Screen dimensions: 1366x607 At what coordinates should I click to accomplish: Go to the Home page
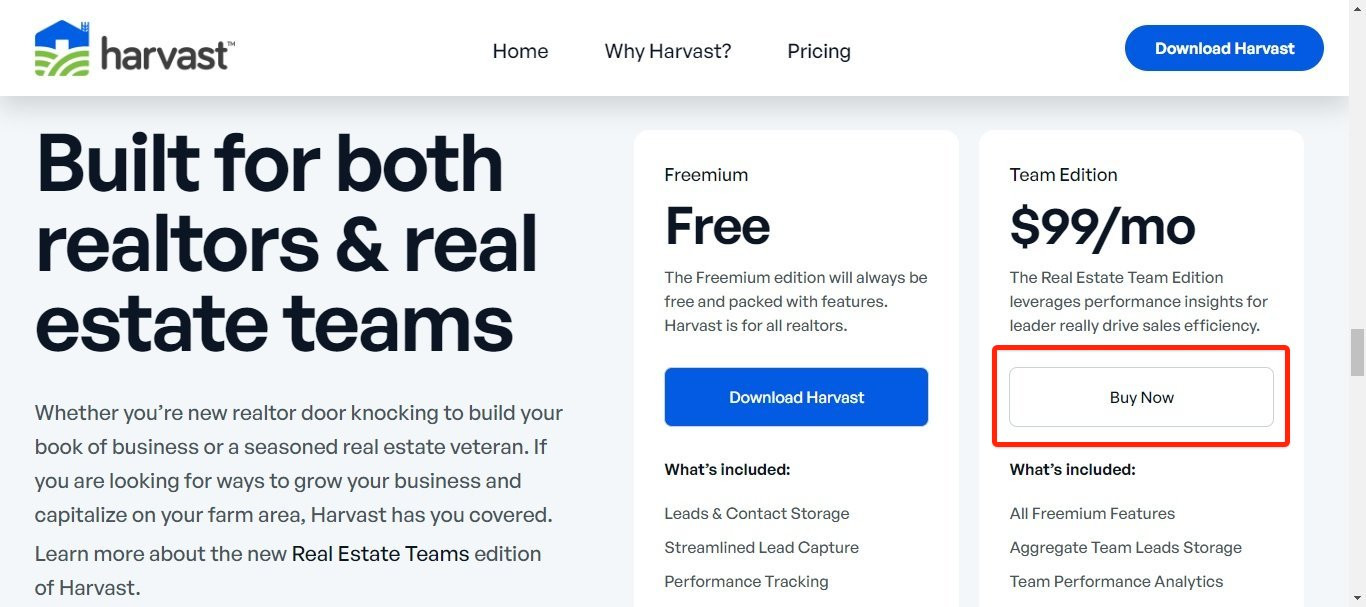520,51
